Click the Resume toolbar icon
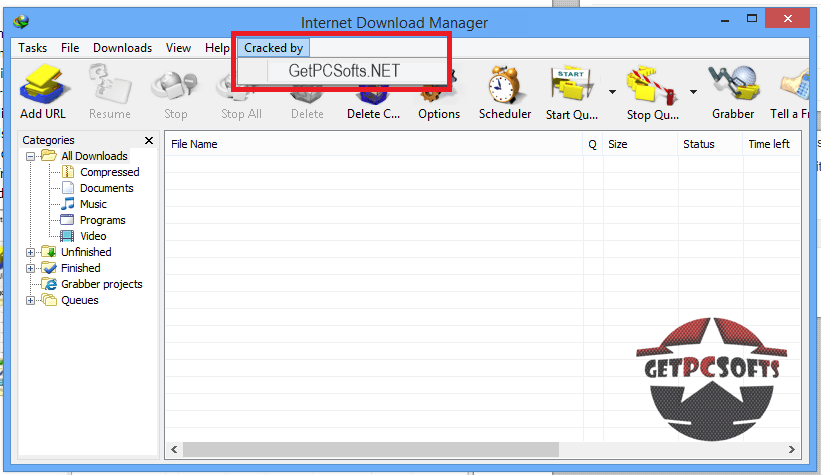 tap(110, 85)
